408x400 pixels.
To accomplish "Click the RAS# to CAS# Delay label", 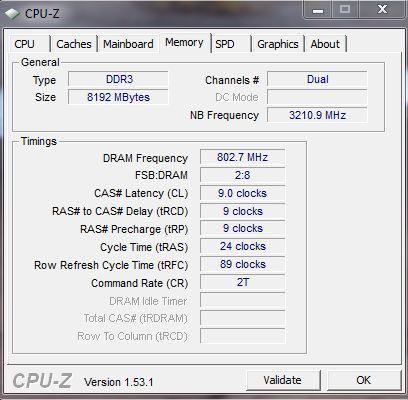I will [120, 211].
